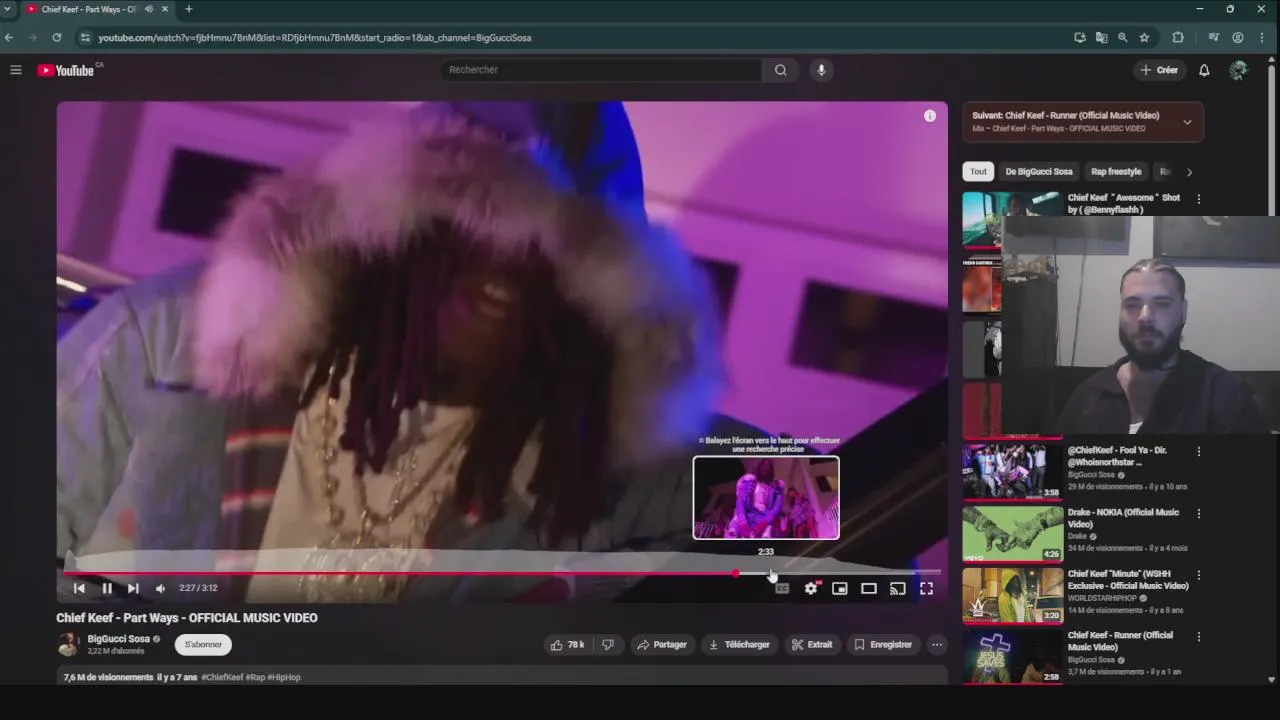Open the zoom magnifier in address bar

click(x=1122, y=38)
